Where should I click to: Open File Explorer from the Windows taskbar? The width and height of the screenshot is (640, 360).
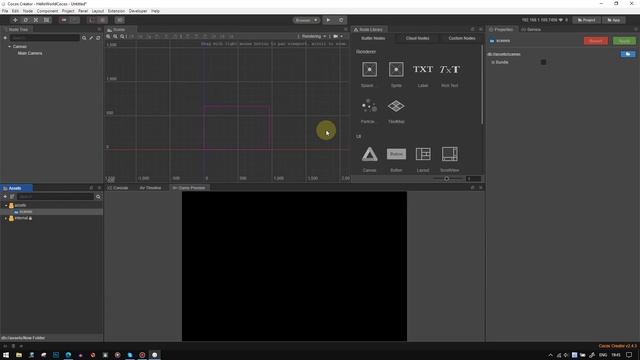[x=19, y=355]
